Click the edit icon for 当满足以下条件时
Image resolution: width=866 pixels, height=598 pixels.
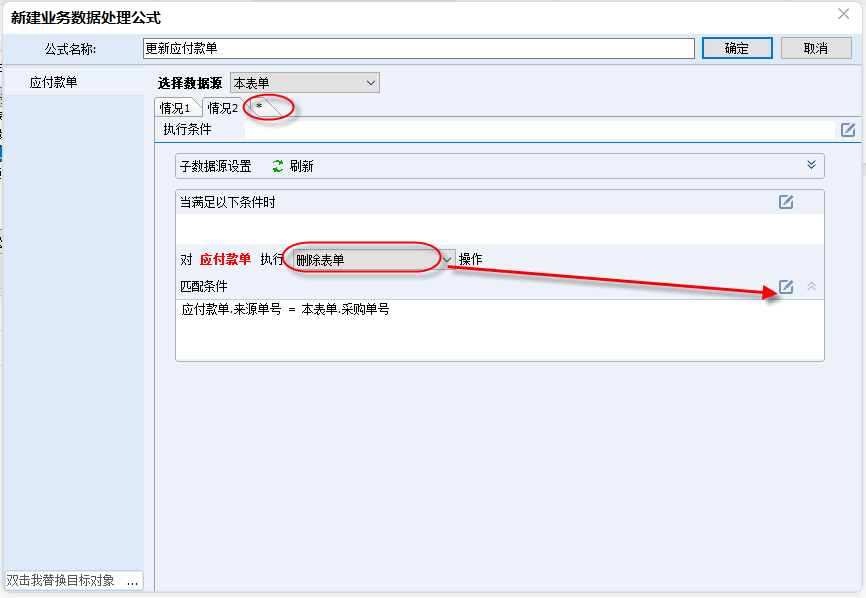(786, 202)
